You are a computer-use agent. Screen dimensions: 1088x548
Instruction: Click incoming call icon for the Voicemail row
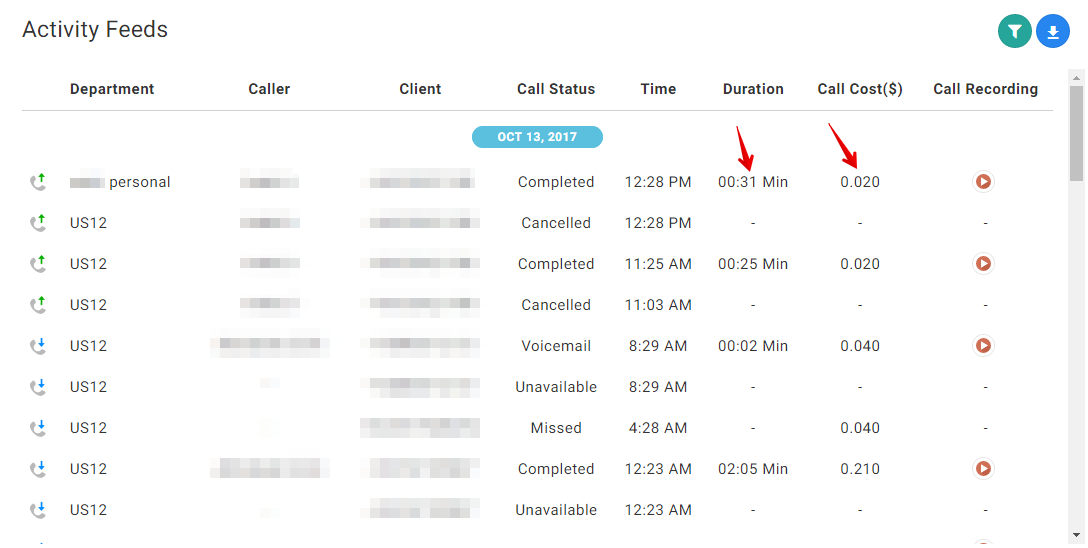[x=38, y=345]
